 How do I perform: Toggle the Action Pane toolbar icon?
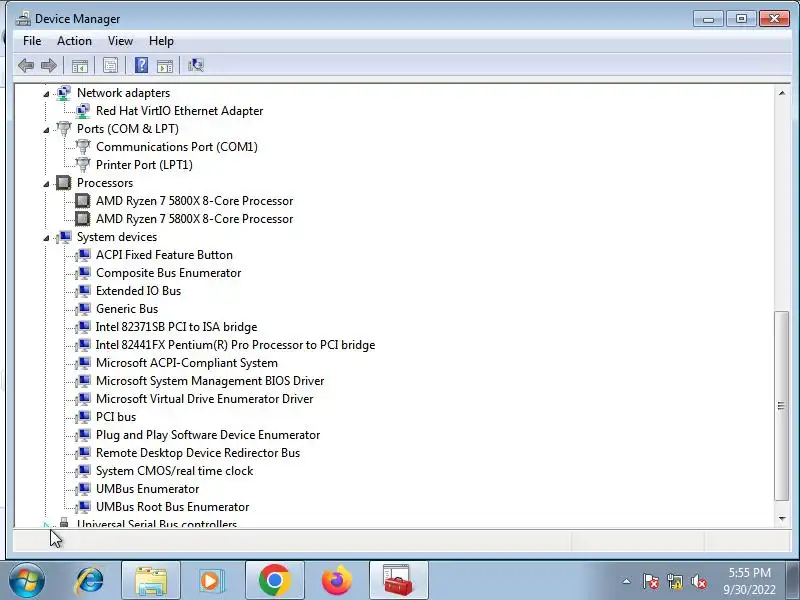[x=165, y=65]
